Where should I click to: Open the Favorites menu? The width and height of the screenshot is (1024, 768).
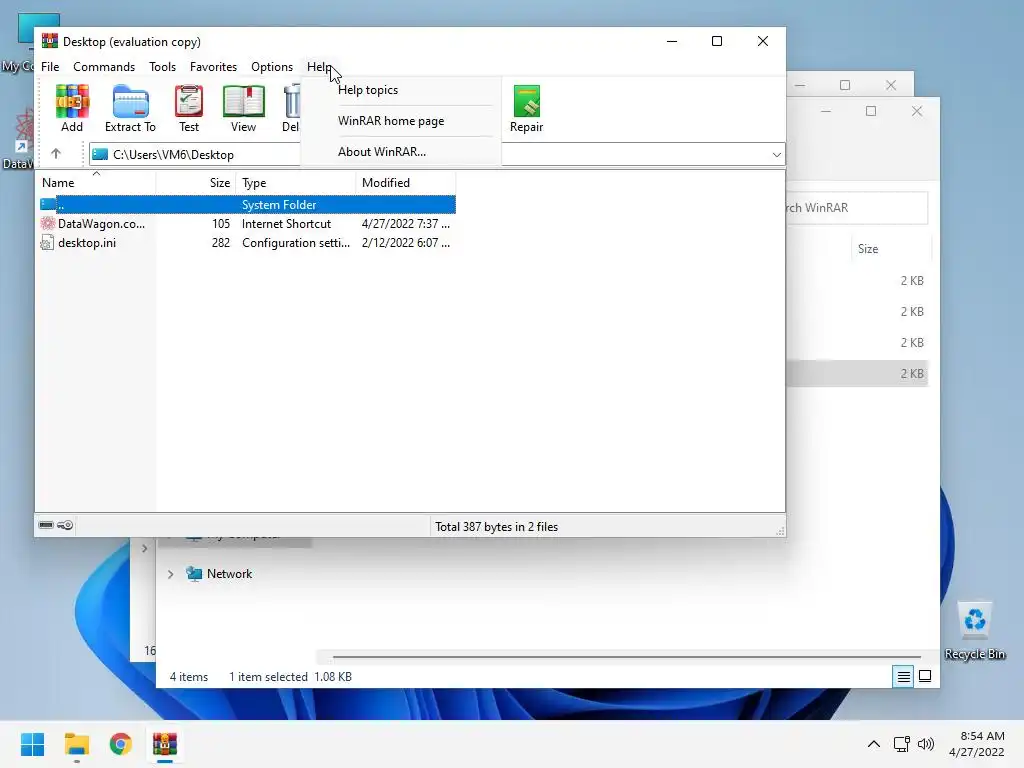click(213, 67)
